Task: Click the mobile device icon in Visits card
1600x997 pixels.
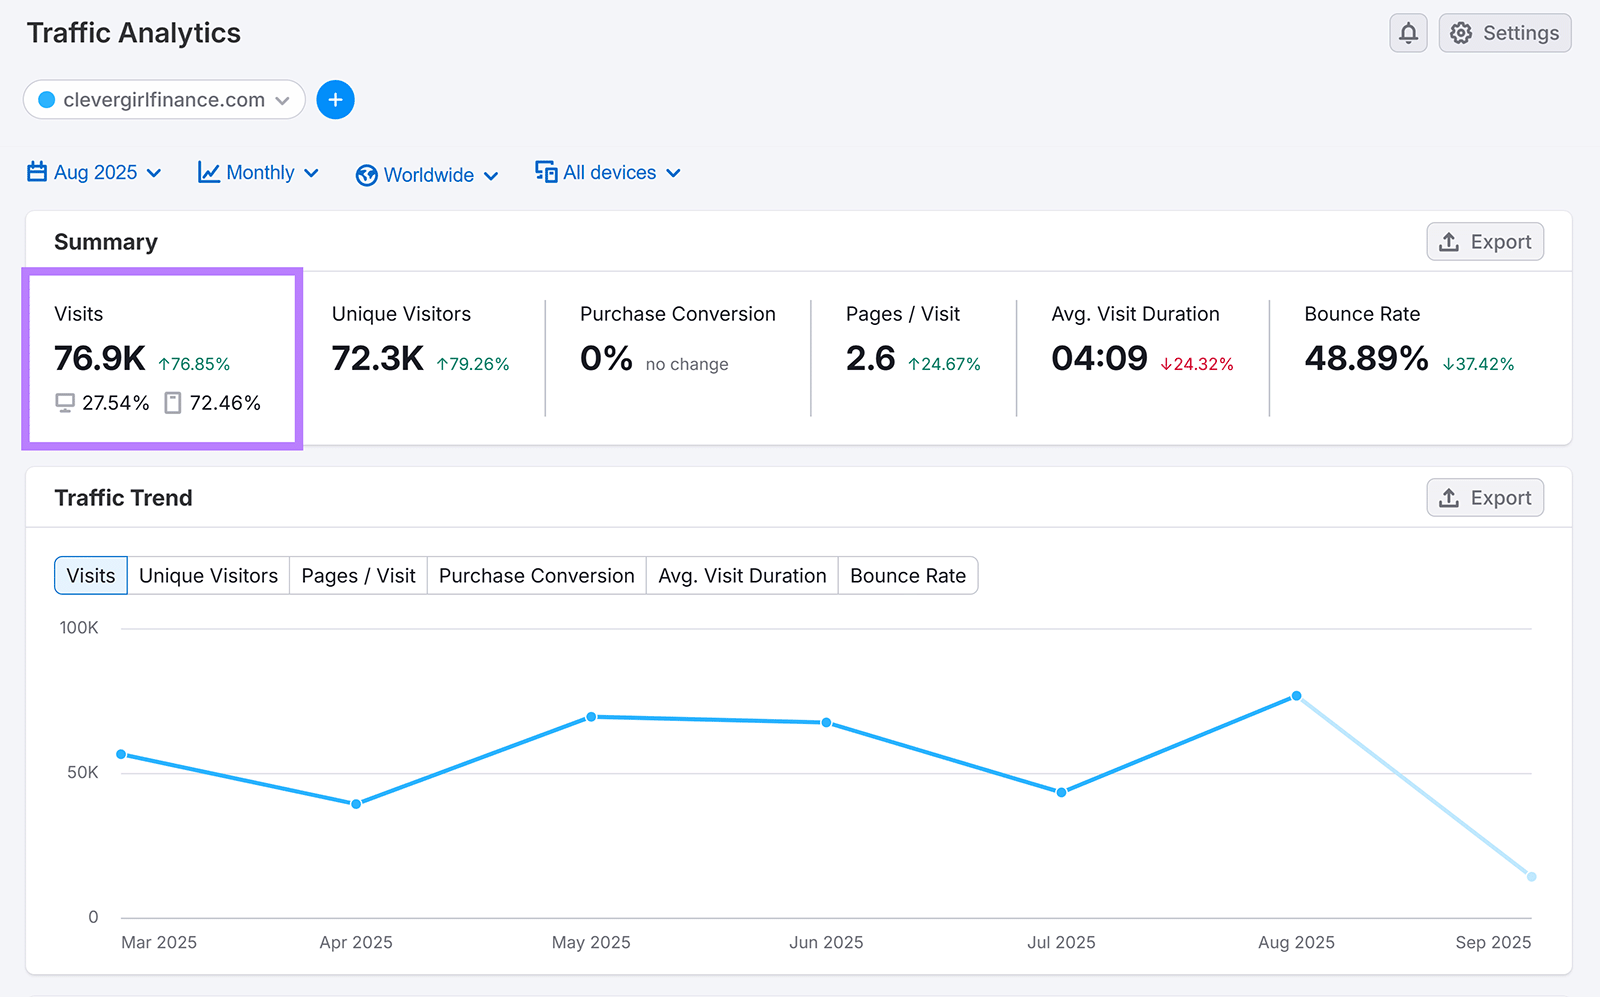Action: tap(172, 403)
